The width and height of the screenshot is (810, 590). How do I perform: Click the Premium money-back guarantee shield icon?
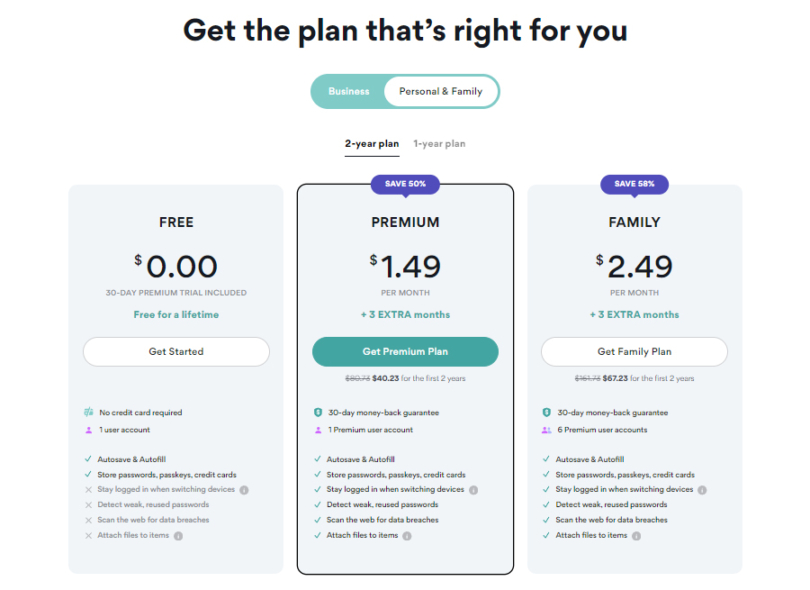[318, 412]
